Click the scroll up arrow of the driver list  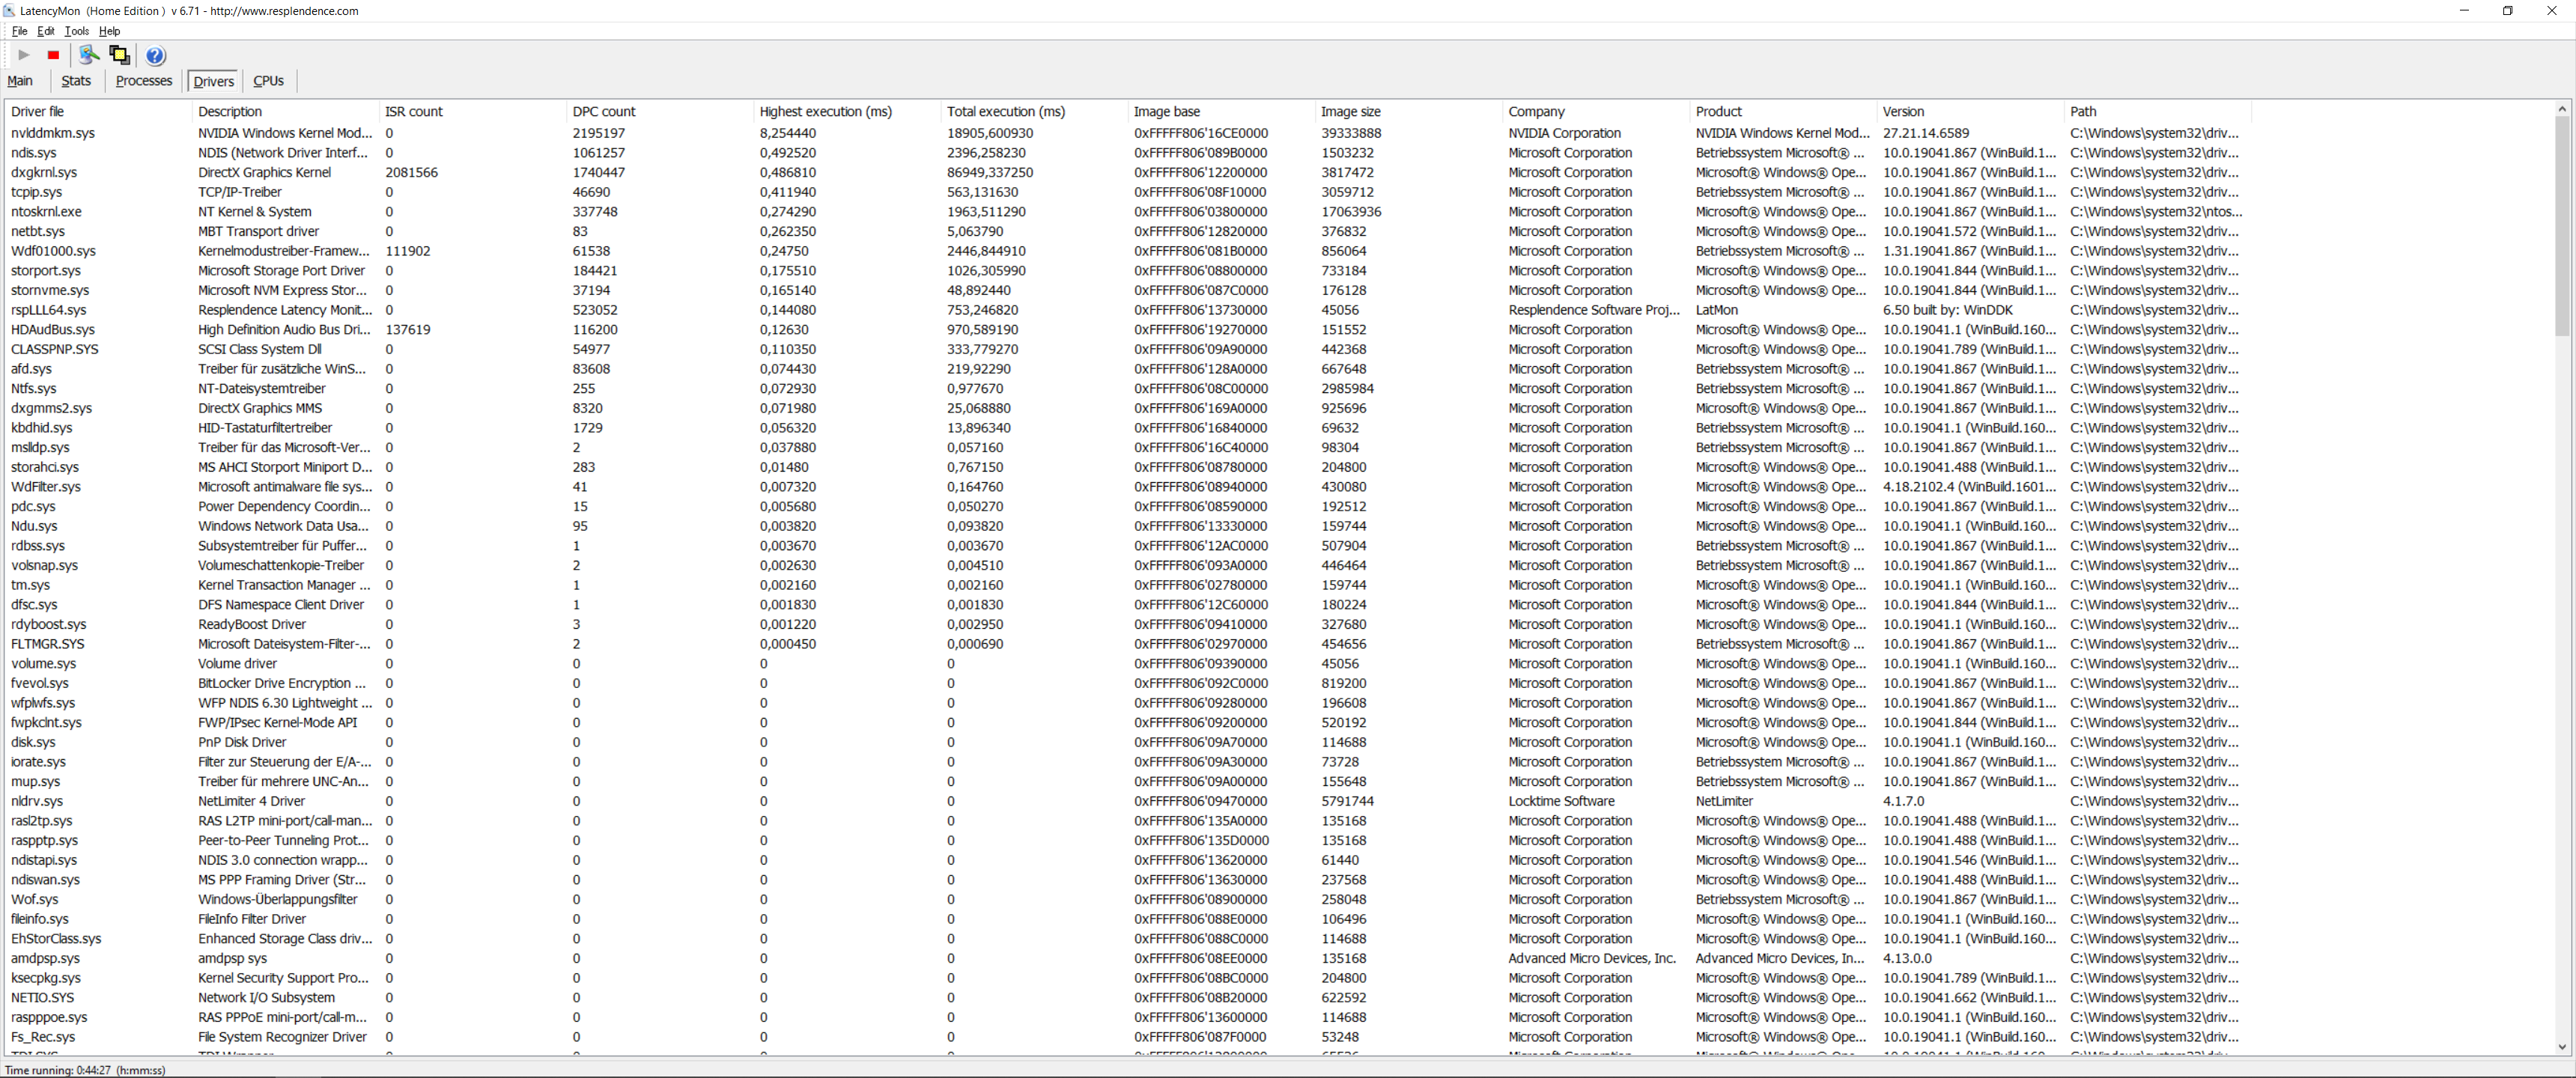2561,108
